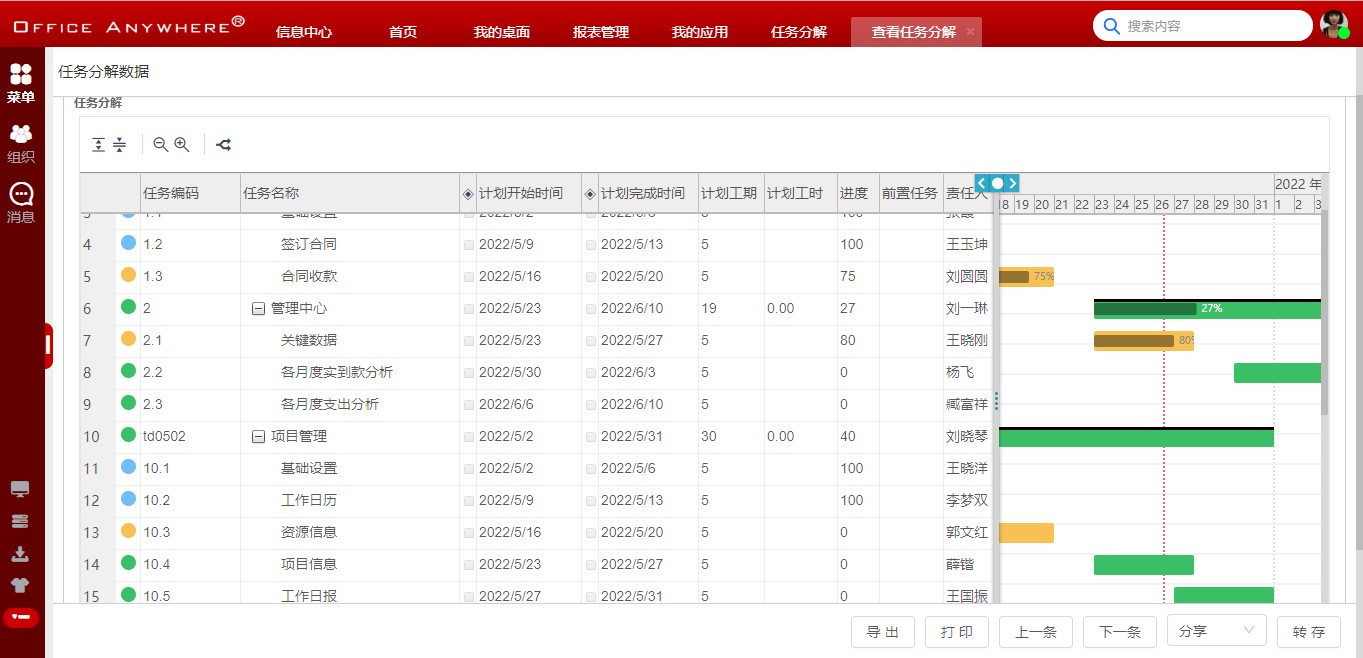Click the 管理中心 27% gantt progress bar
The height and width of the screenshot is (658, 1363).
pyautogui.click(x=1207, y=309)
